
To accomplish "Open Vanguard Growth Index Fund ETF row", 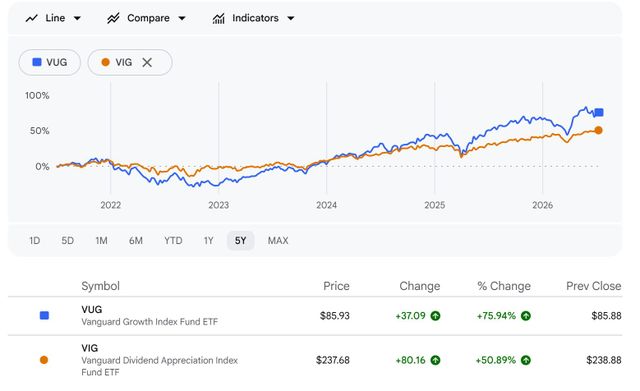I will point(315,316).
